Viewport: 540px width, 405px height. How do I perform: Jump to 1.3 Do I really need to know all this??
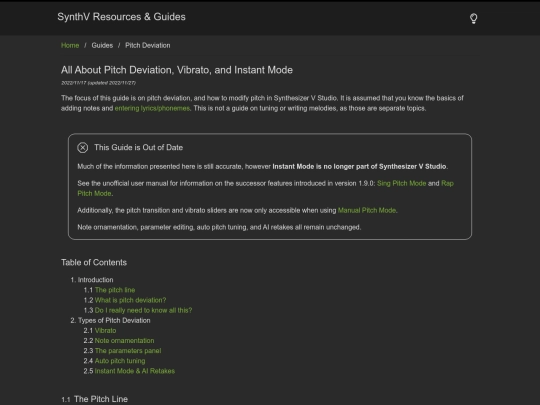(x=143, y=310)
